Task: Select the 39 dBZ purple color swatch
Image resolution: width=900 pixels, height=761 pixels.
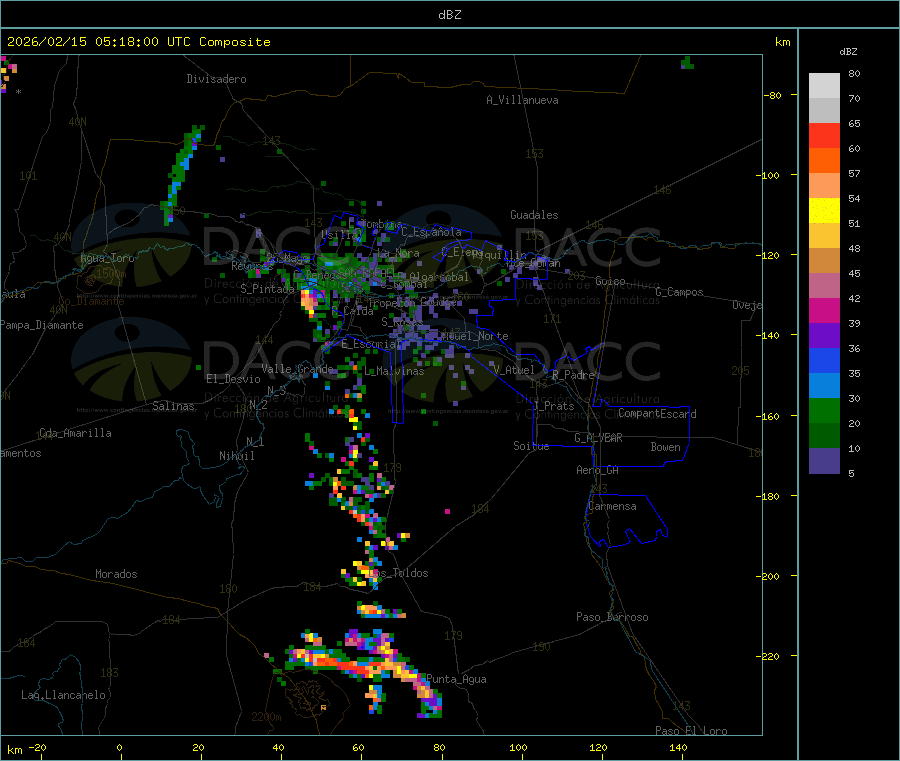Action: (824, 336)
